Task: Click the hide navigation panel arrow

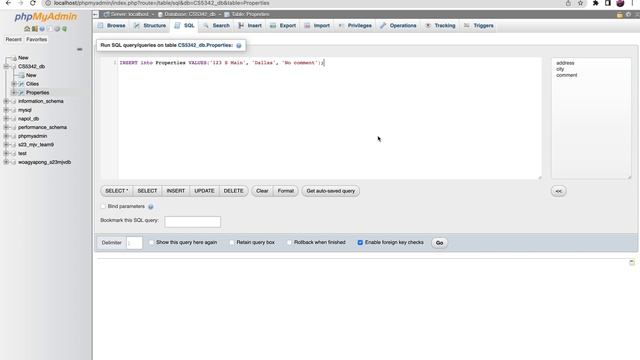Action: coord(96,14)
